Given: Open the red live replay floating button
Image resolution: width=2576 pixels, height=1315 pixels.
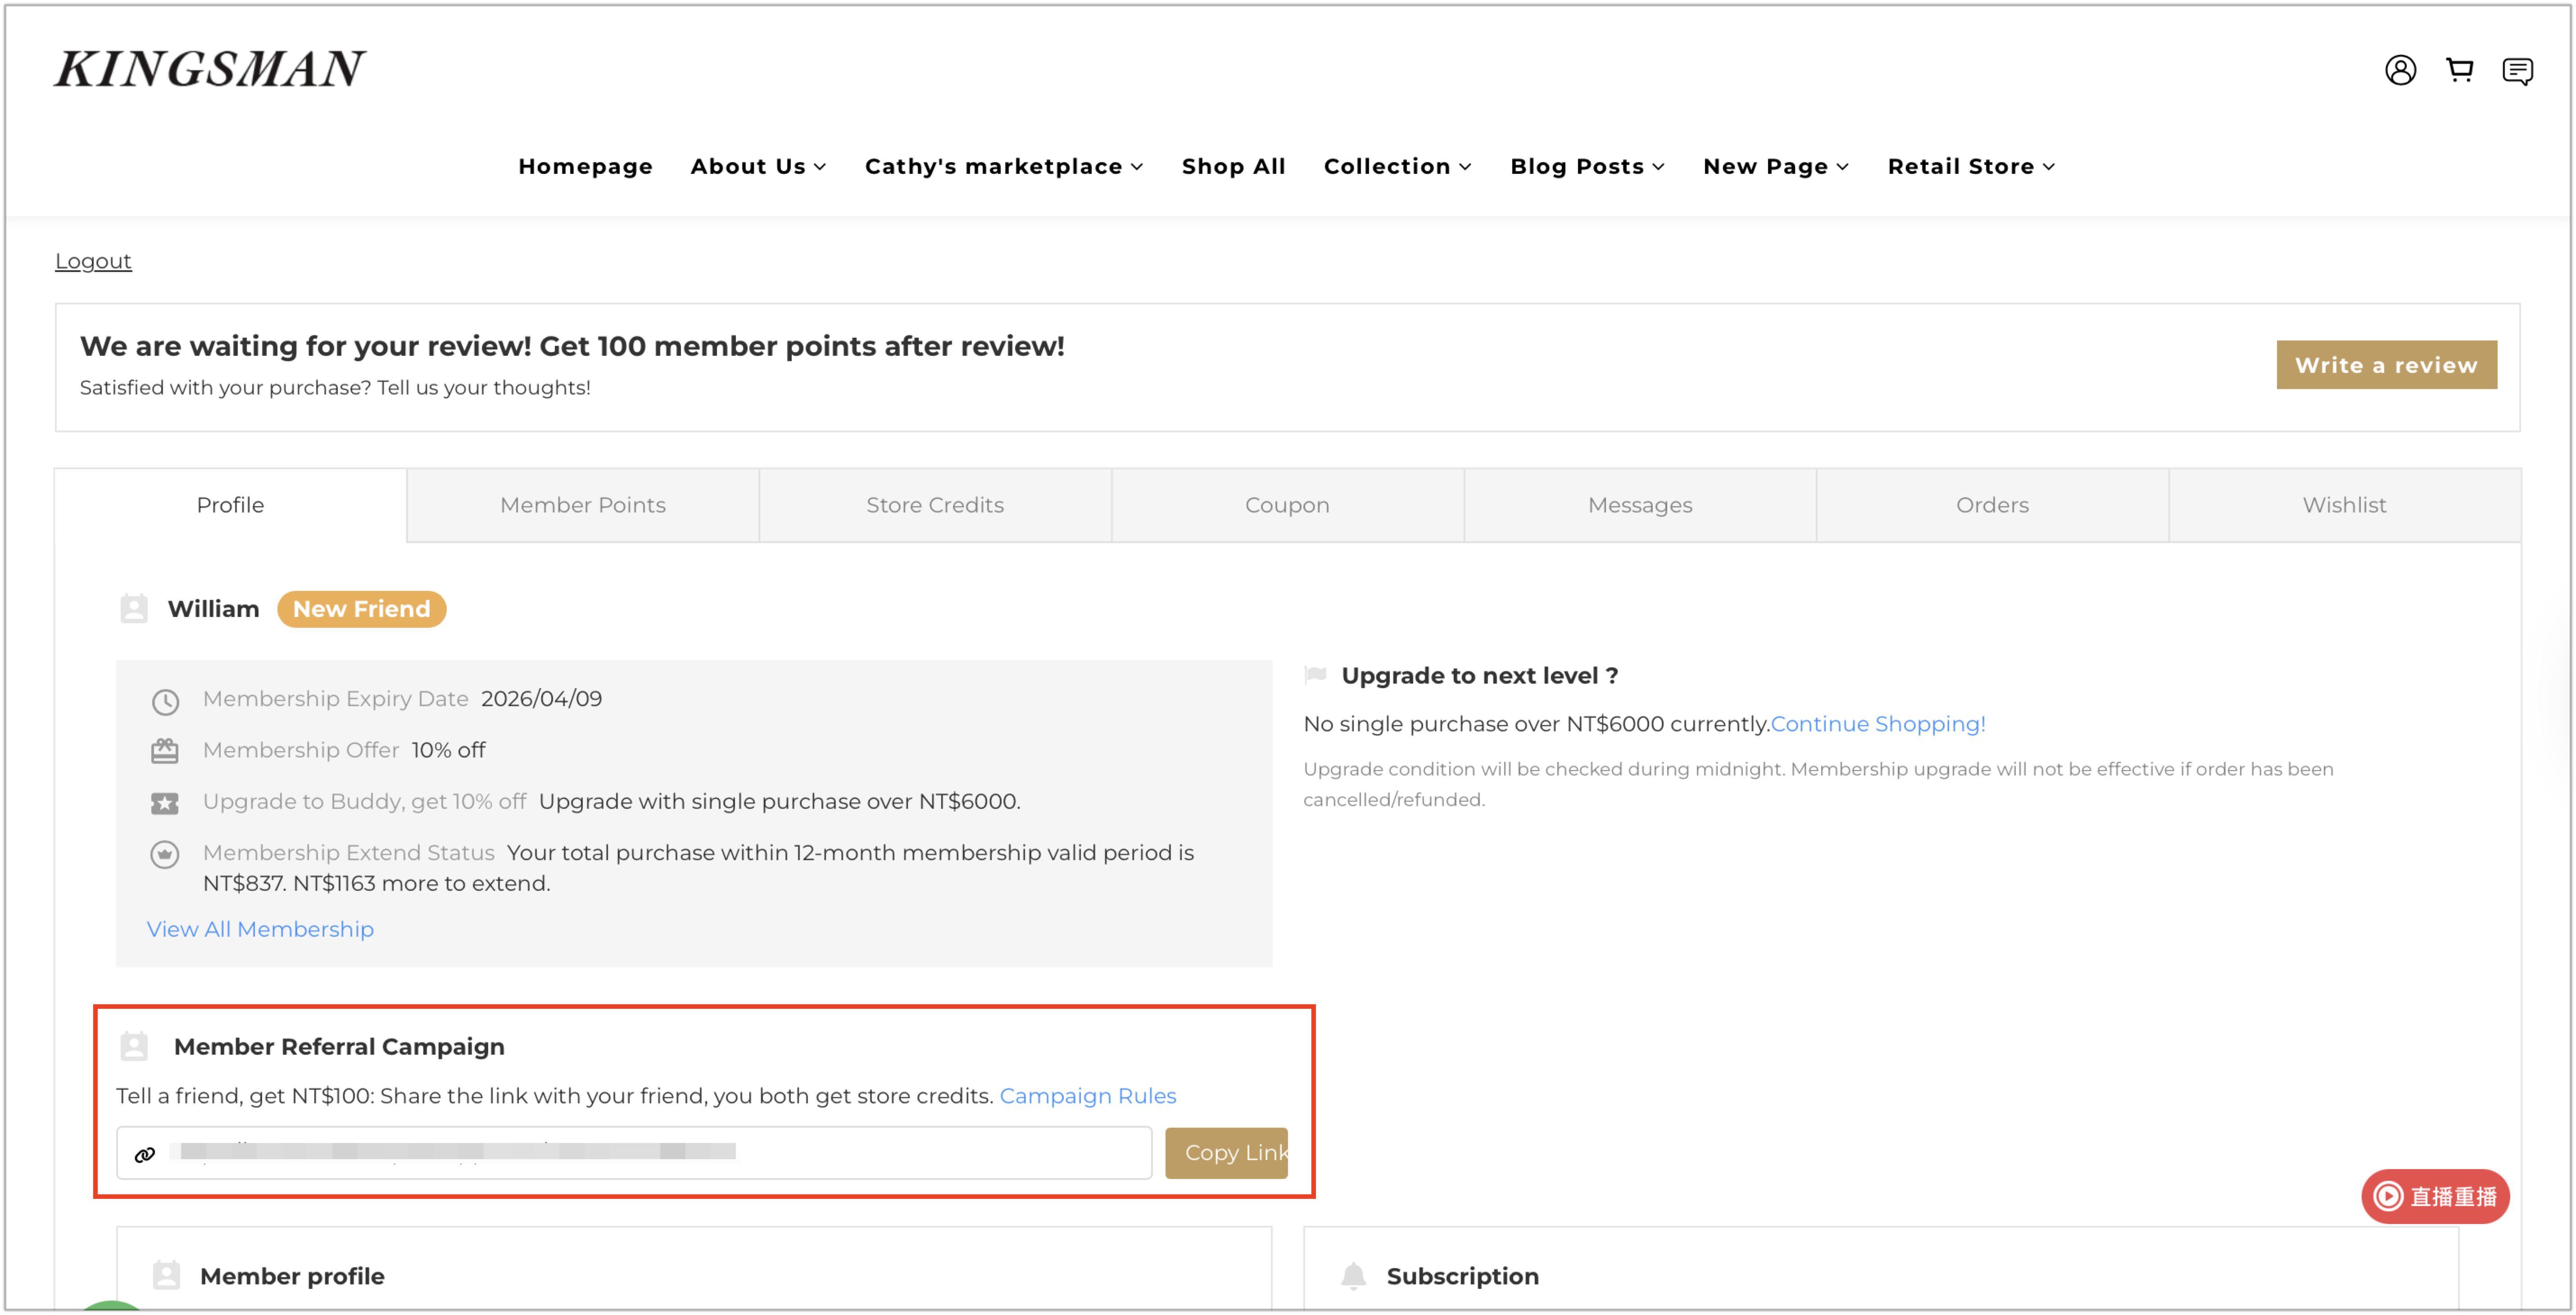Looking at the screenshot, I should tap(2435, 1196).
